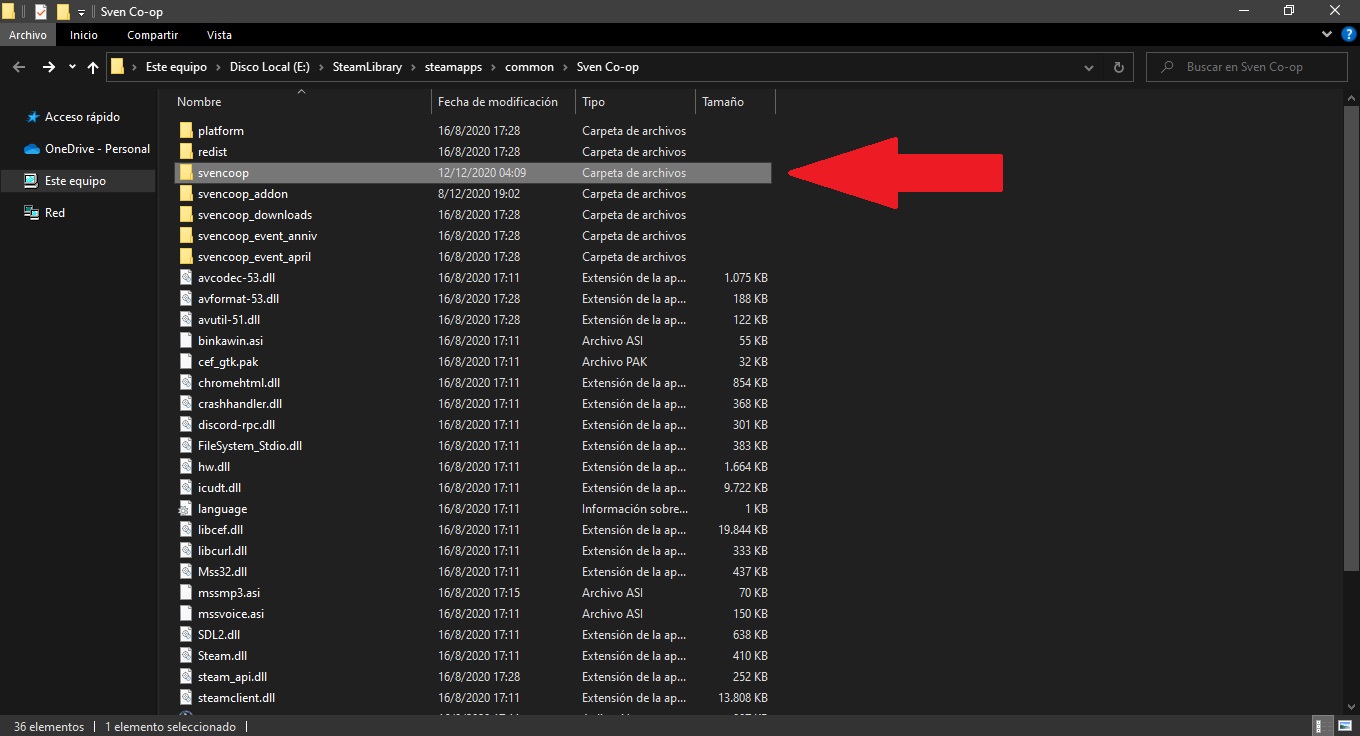Switch to details view in the status bar
This screenshot has height=736, width=1360.
click(1321, 727)
